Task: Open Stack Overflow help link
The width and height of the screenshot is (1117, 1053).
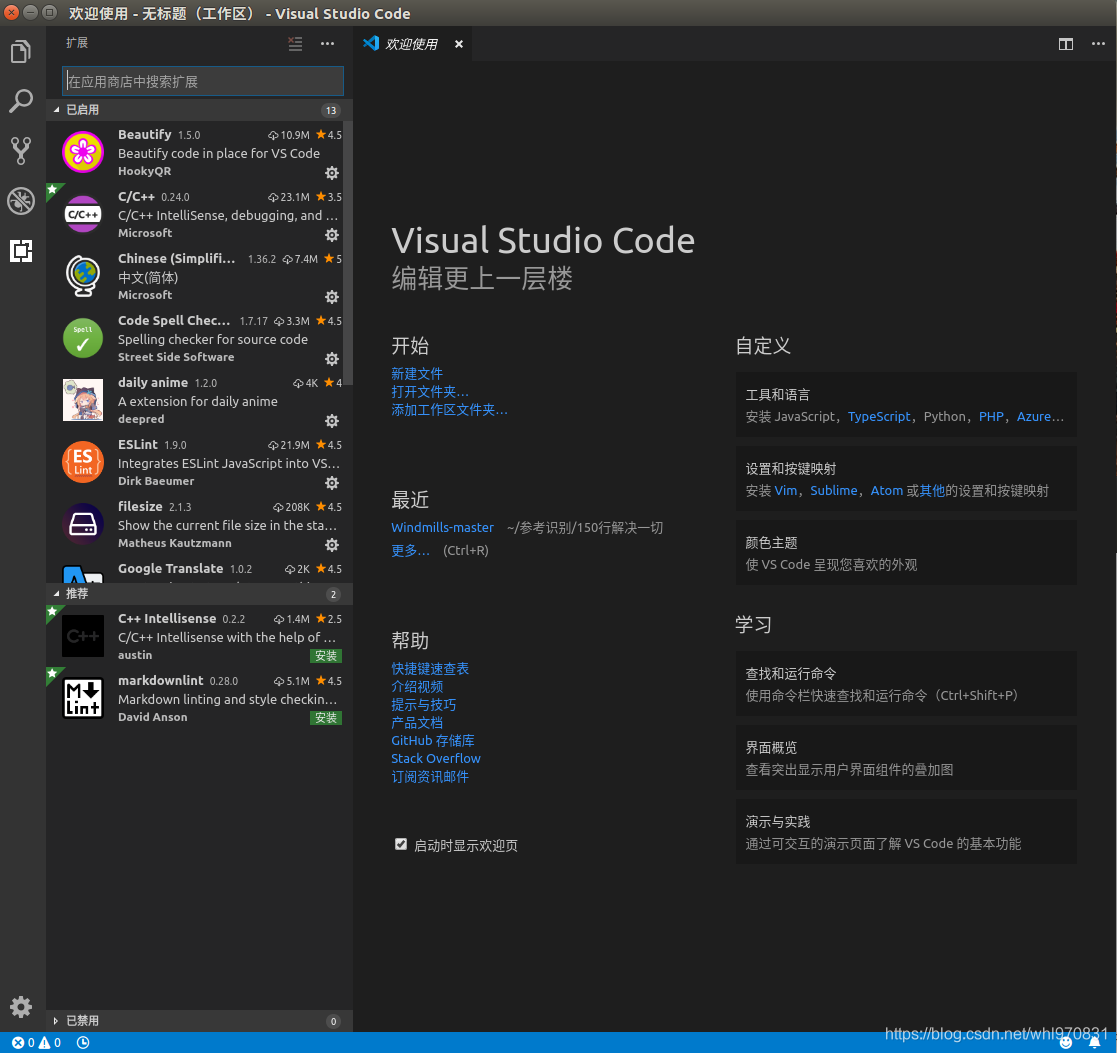Action: coord(435,758)
